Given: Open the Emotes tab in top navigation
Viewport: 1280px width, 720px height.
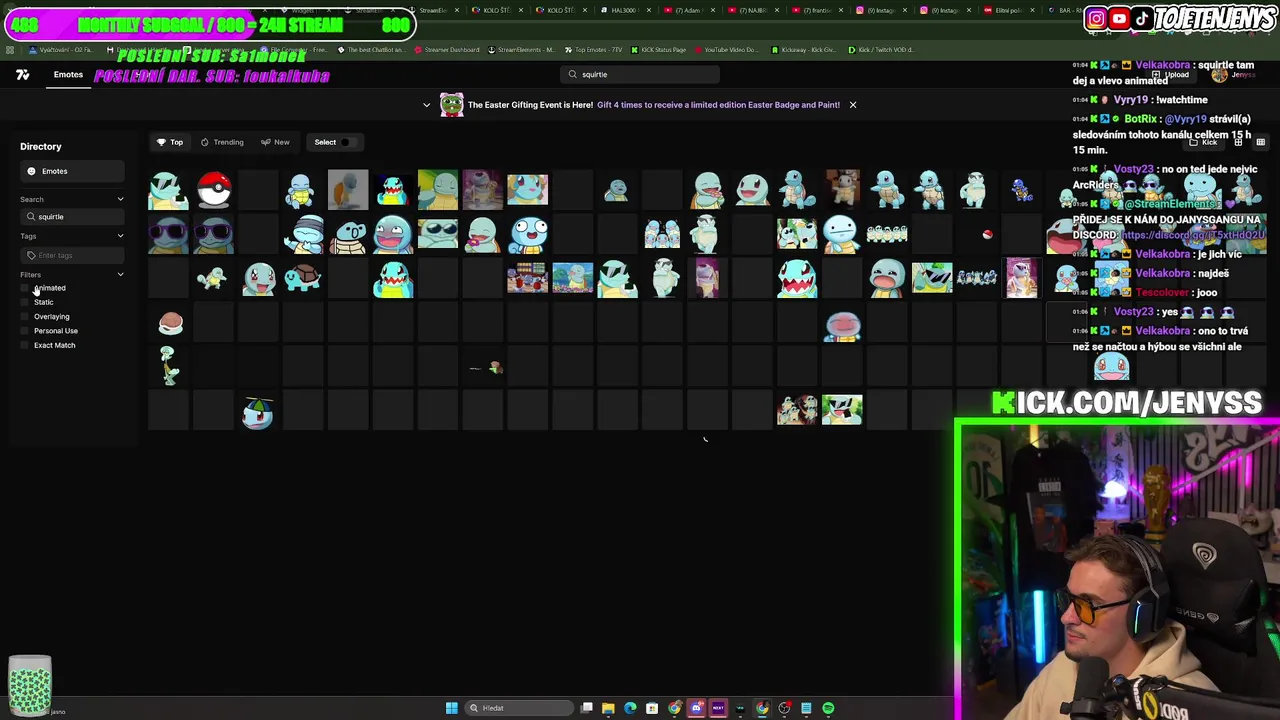Looking at the screenshot, I should coord(68,75).
